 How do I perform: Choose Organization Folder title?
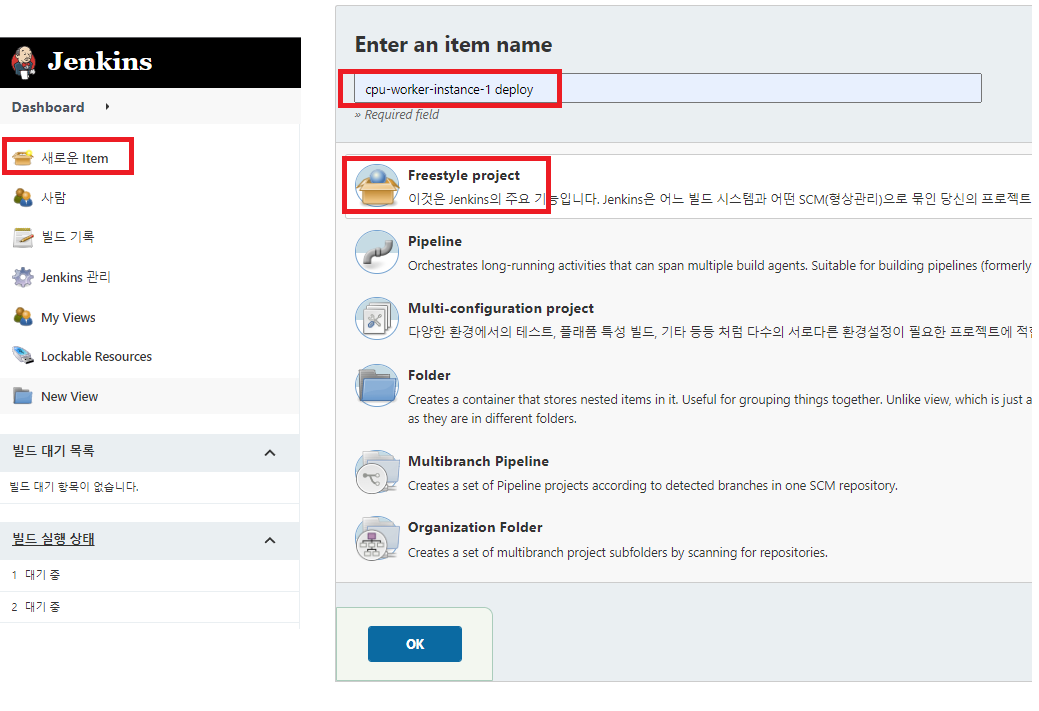[475, 527]
